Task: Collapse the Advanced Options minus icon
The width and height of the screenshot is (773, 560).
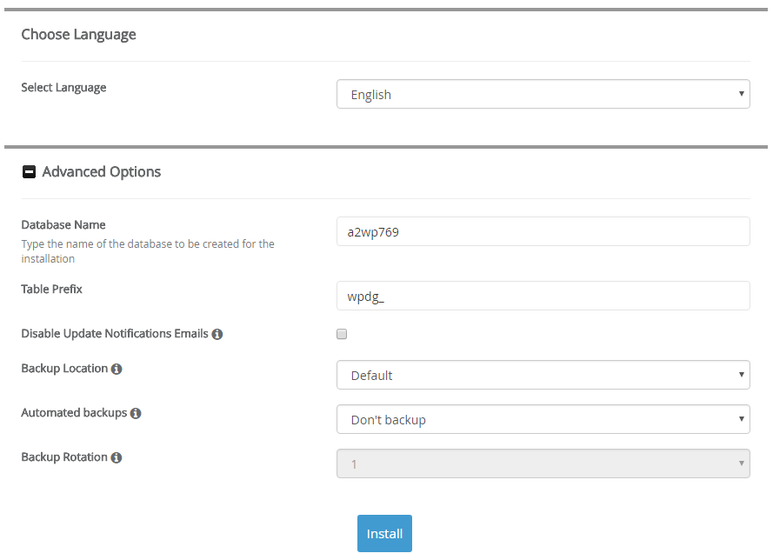Action: (29, 172)
